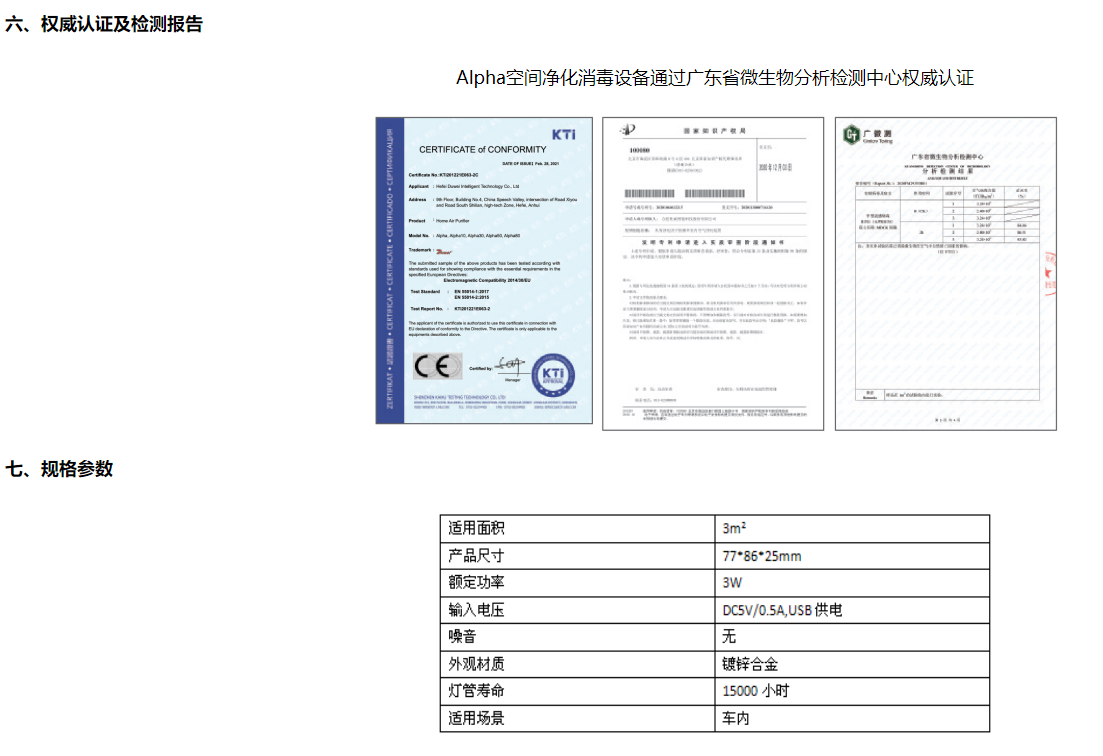Open the Guangdong microbiology test report image
Screen dimensions: 1103x756
pyautogui.click(x=945, y=274)
